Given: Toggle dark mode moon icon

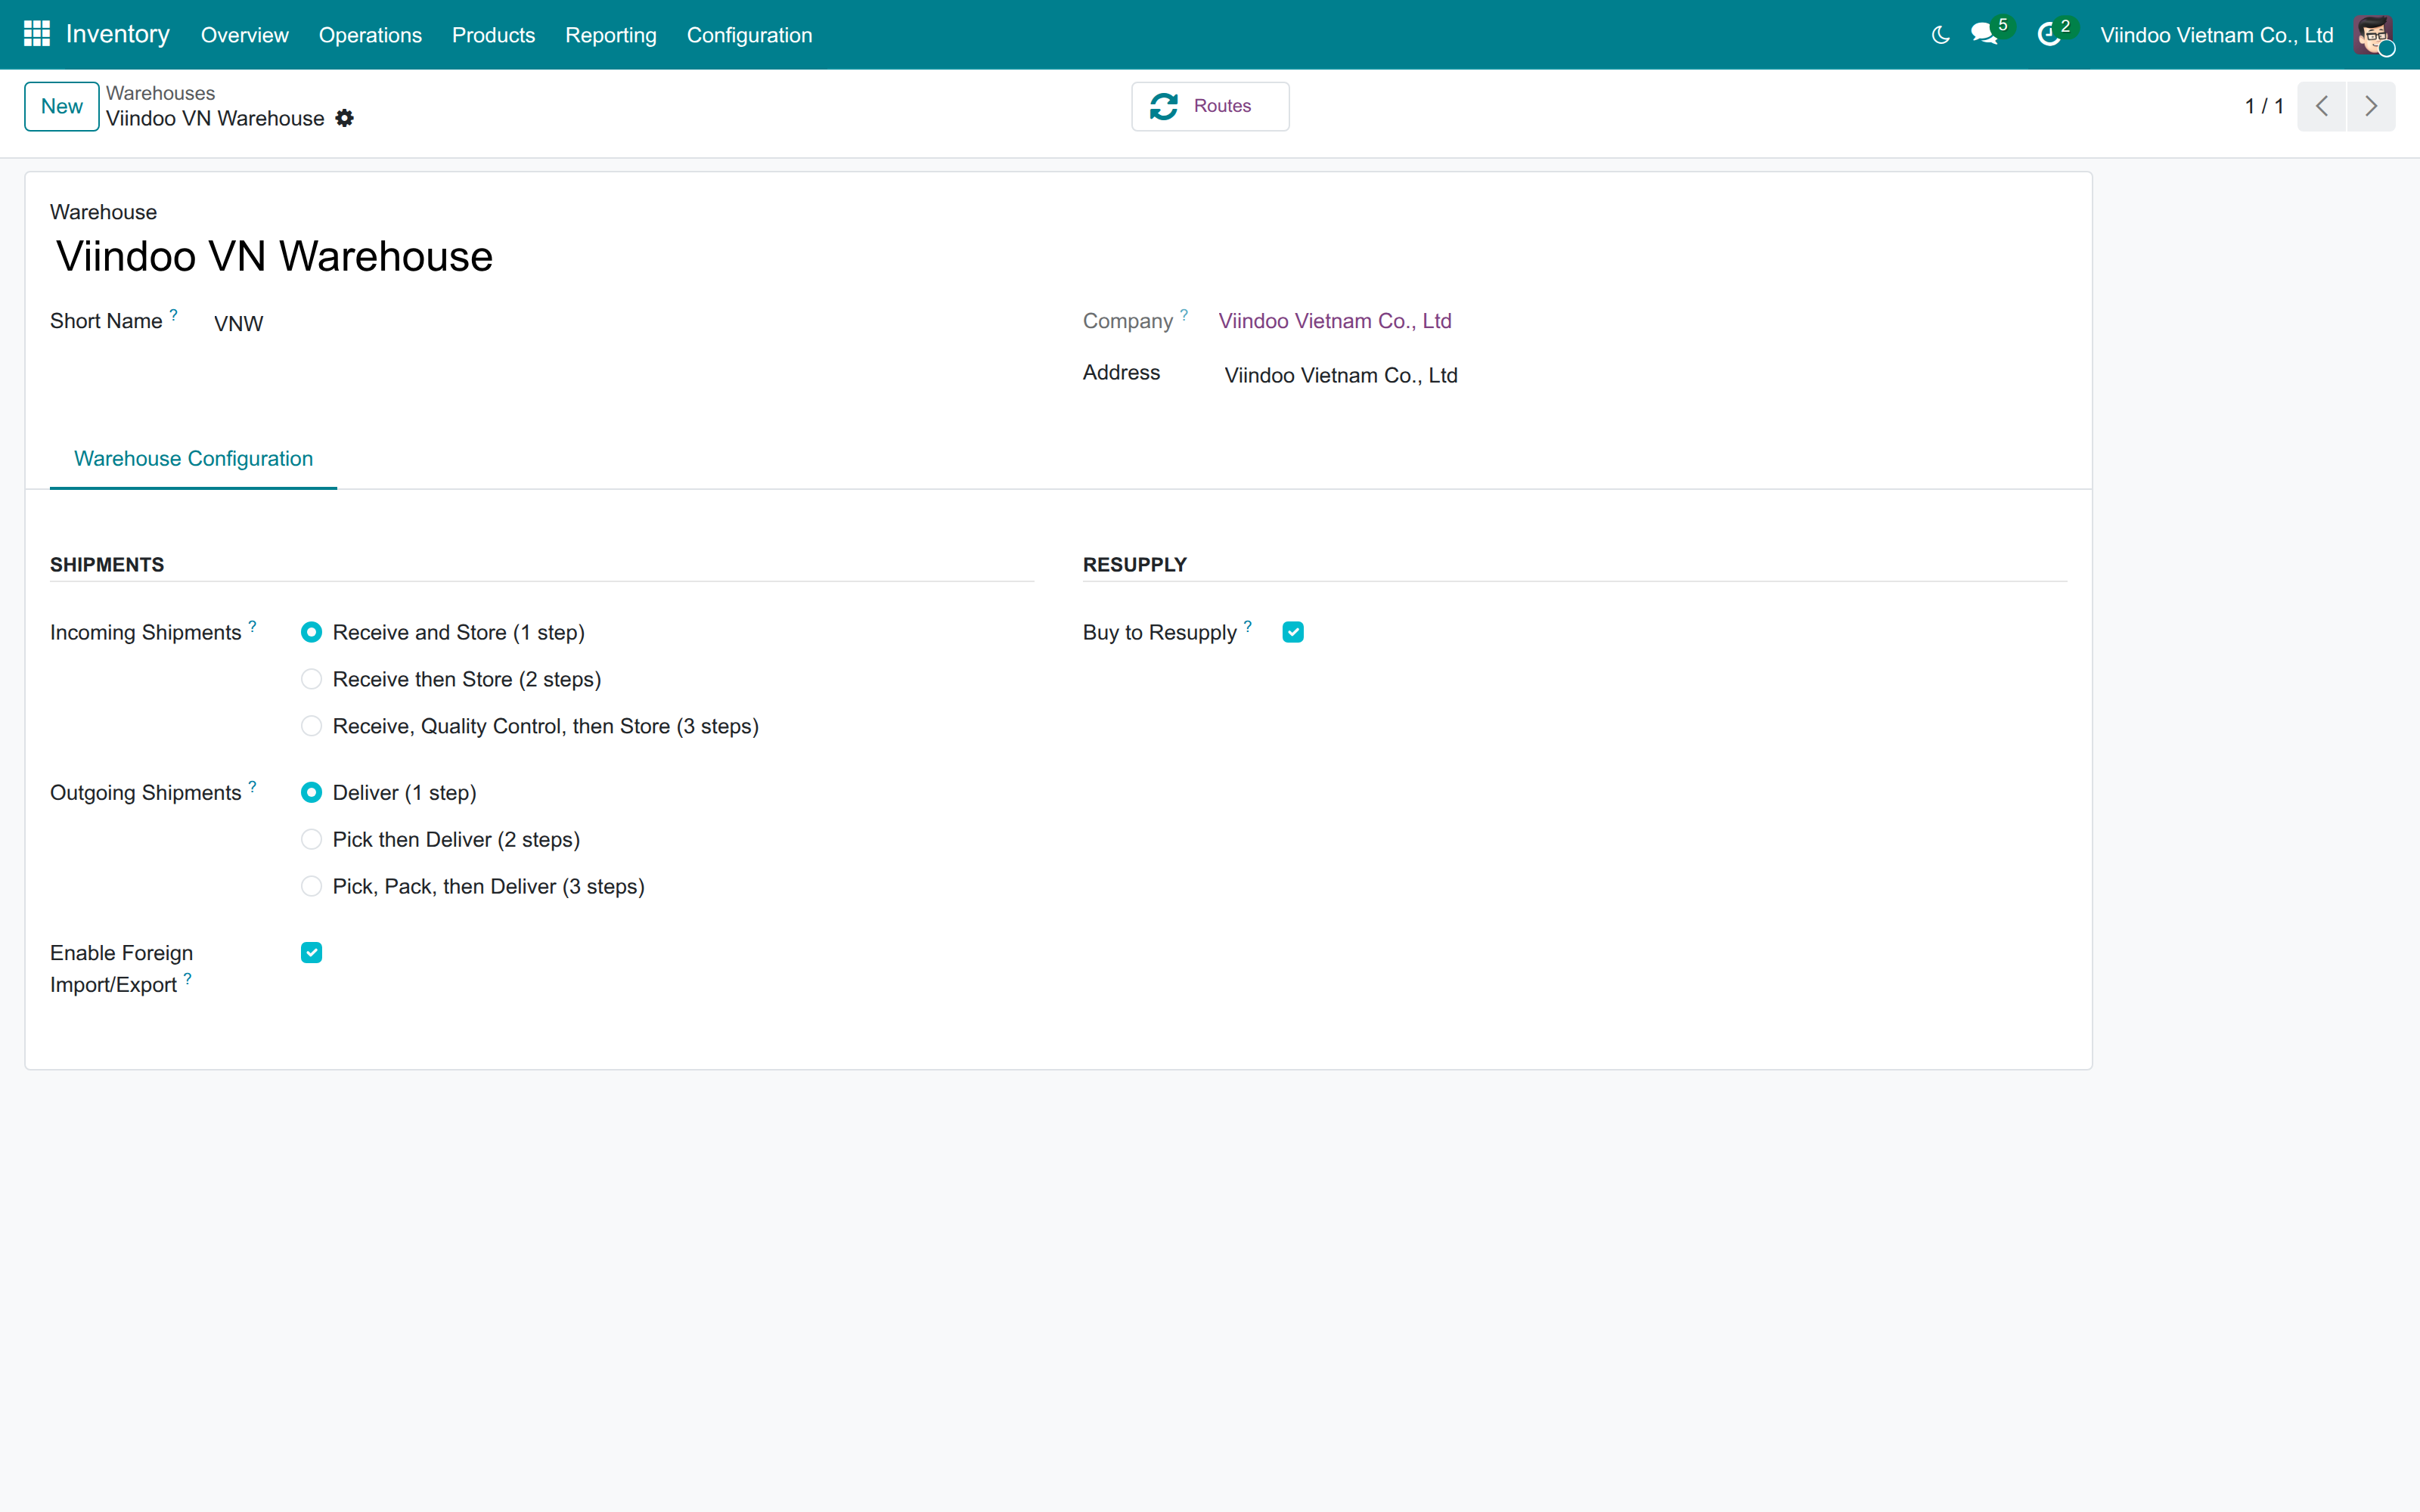Looking at the screenshot, I should [x=1940, y=35].
